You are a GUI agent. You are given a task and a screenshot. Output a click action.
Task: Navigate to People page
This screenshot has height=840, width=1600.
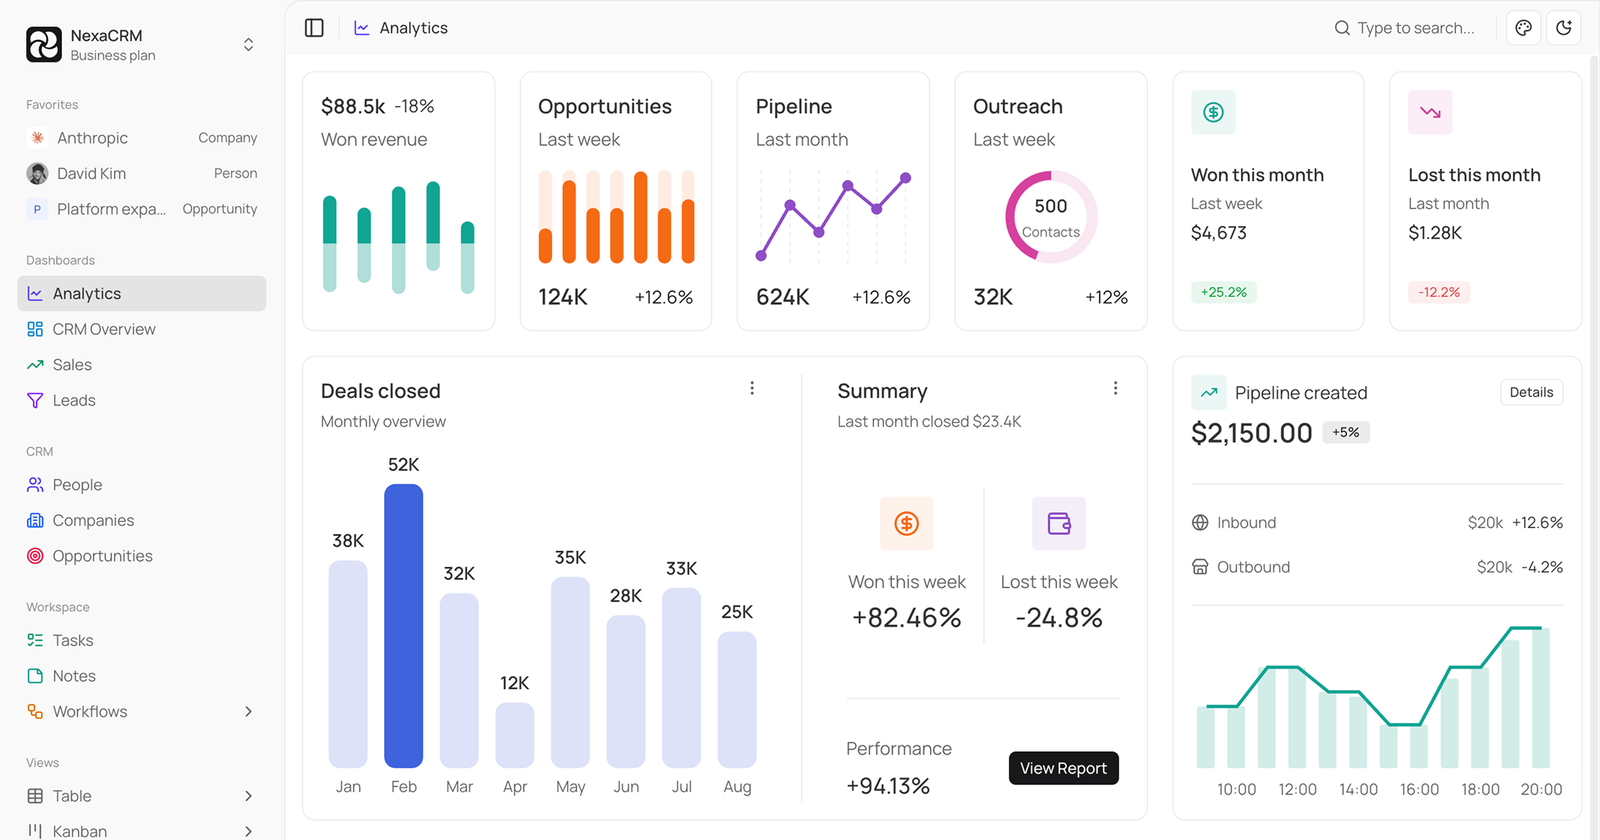(142, 485)
